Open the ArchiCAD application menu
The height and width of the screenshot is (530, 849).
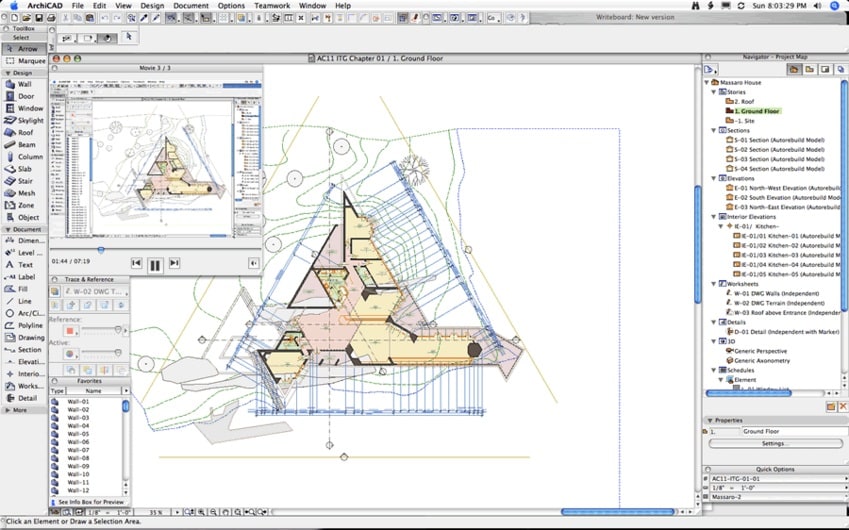pos(44,5)
